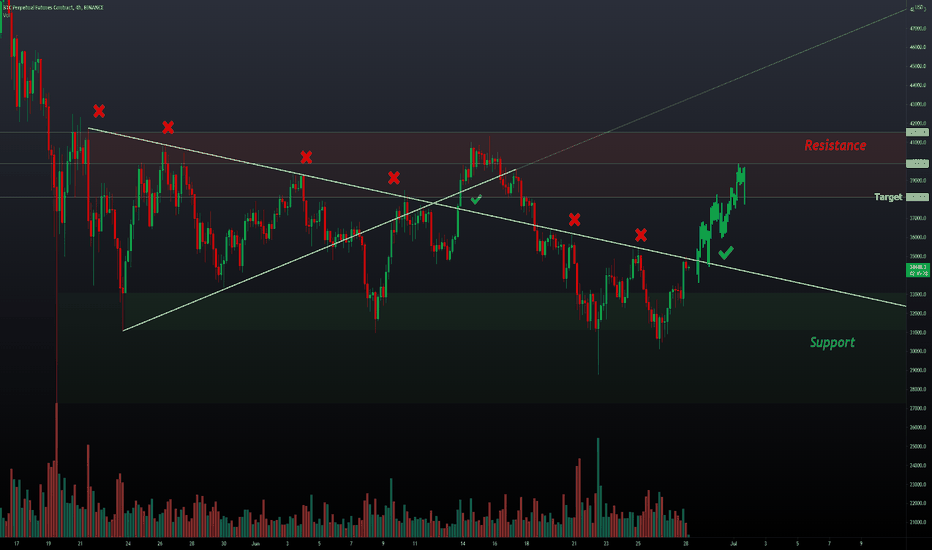932x550 pixels.
Task: Click the 18 date label on time axis
Action: click(526, 543)
